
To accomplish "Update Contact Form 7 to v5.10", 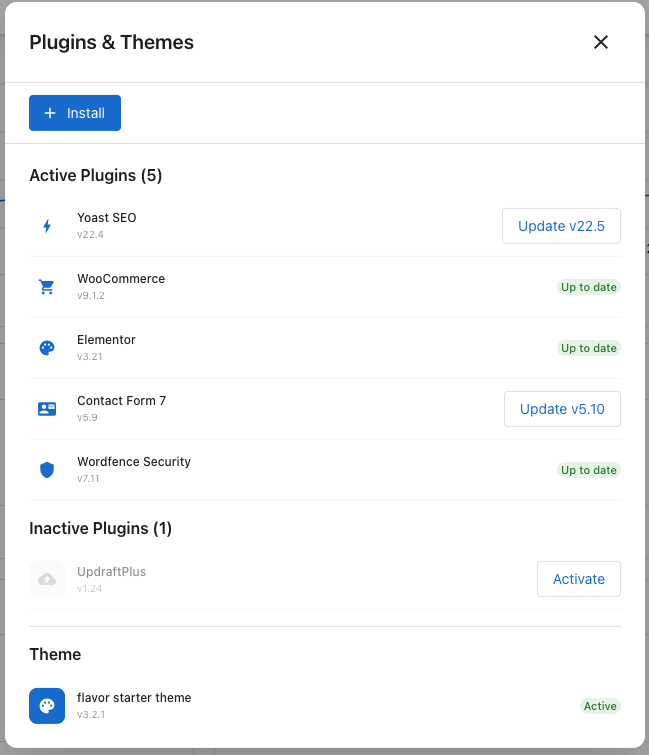I will 562,409.
